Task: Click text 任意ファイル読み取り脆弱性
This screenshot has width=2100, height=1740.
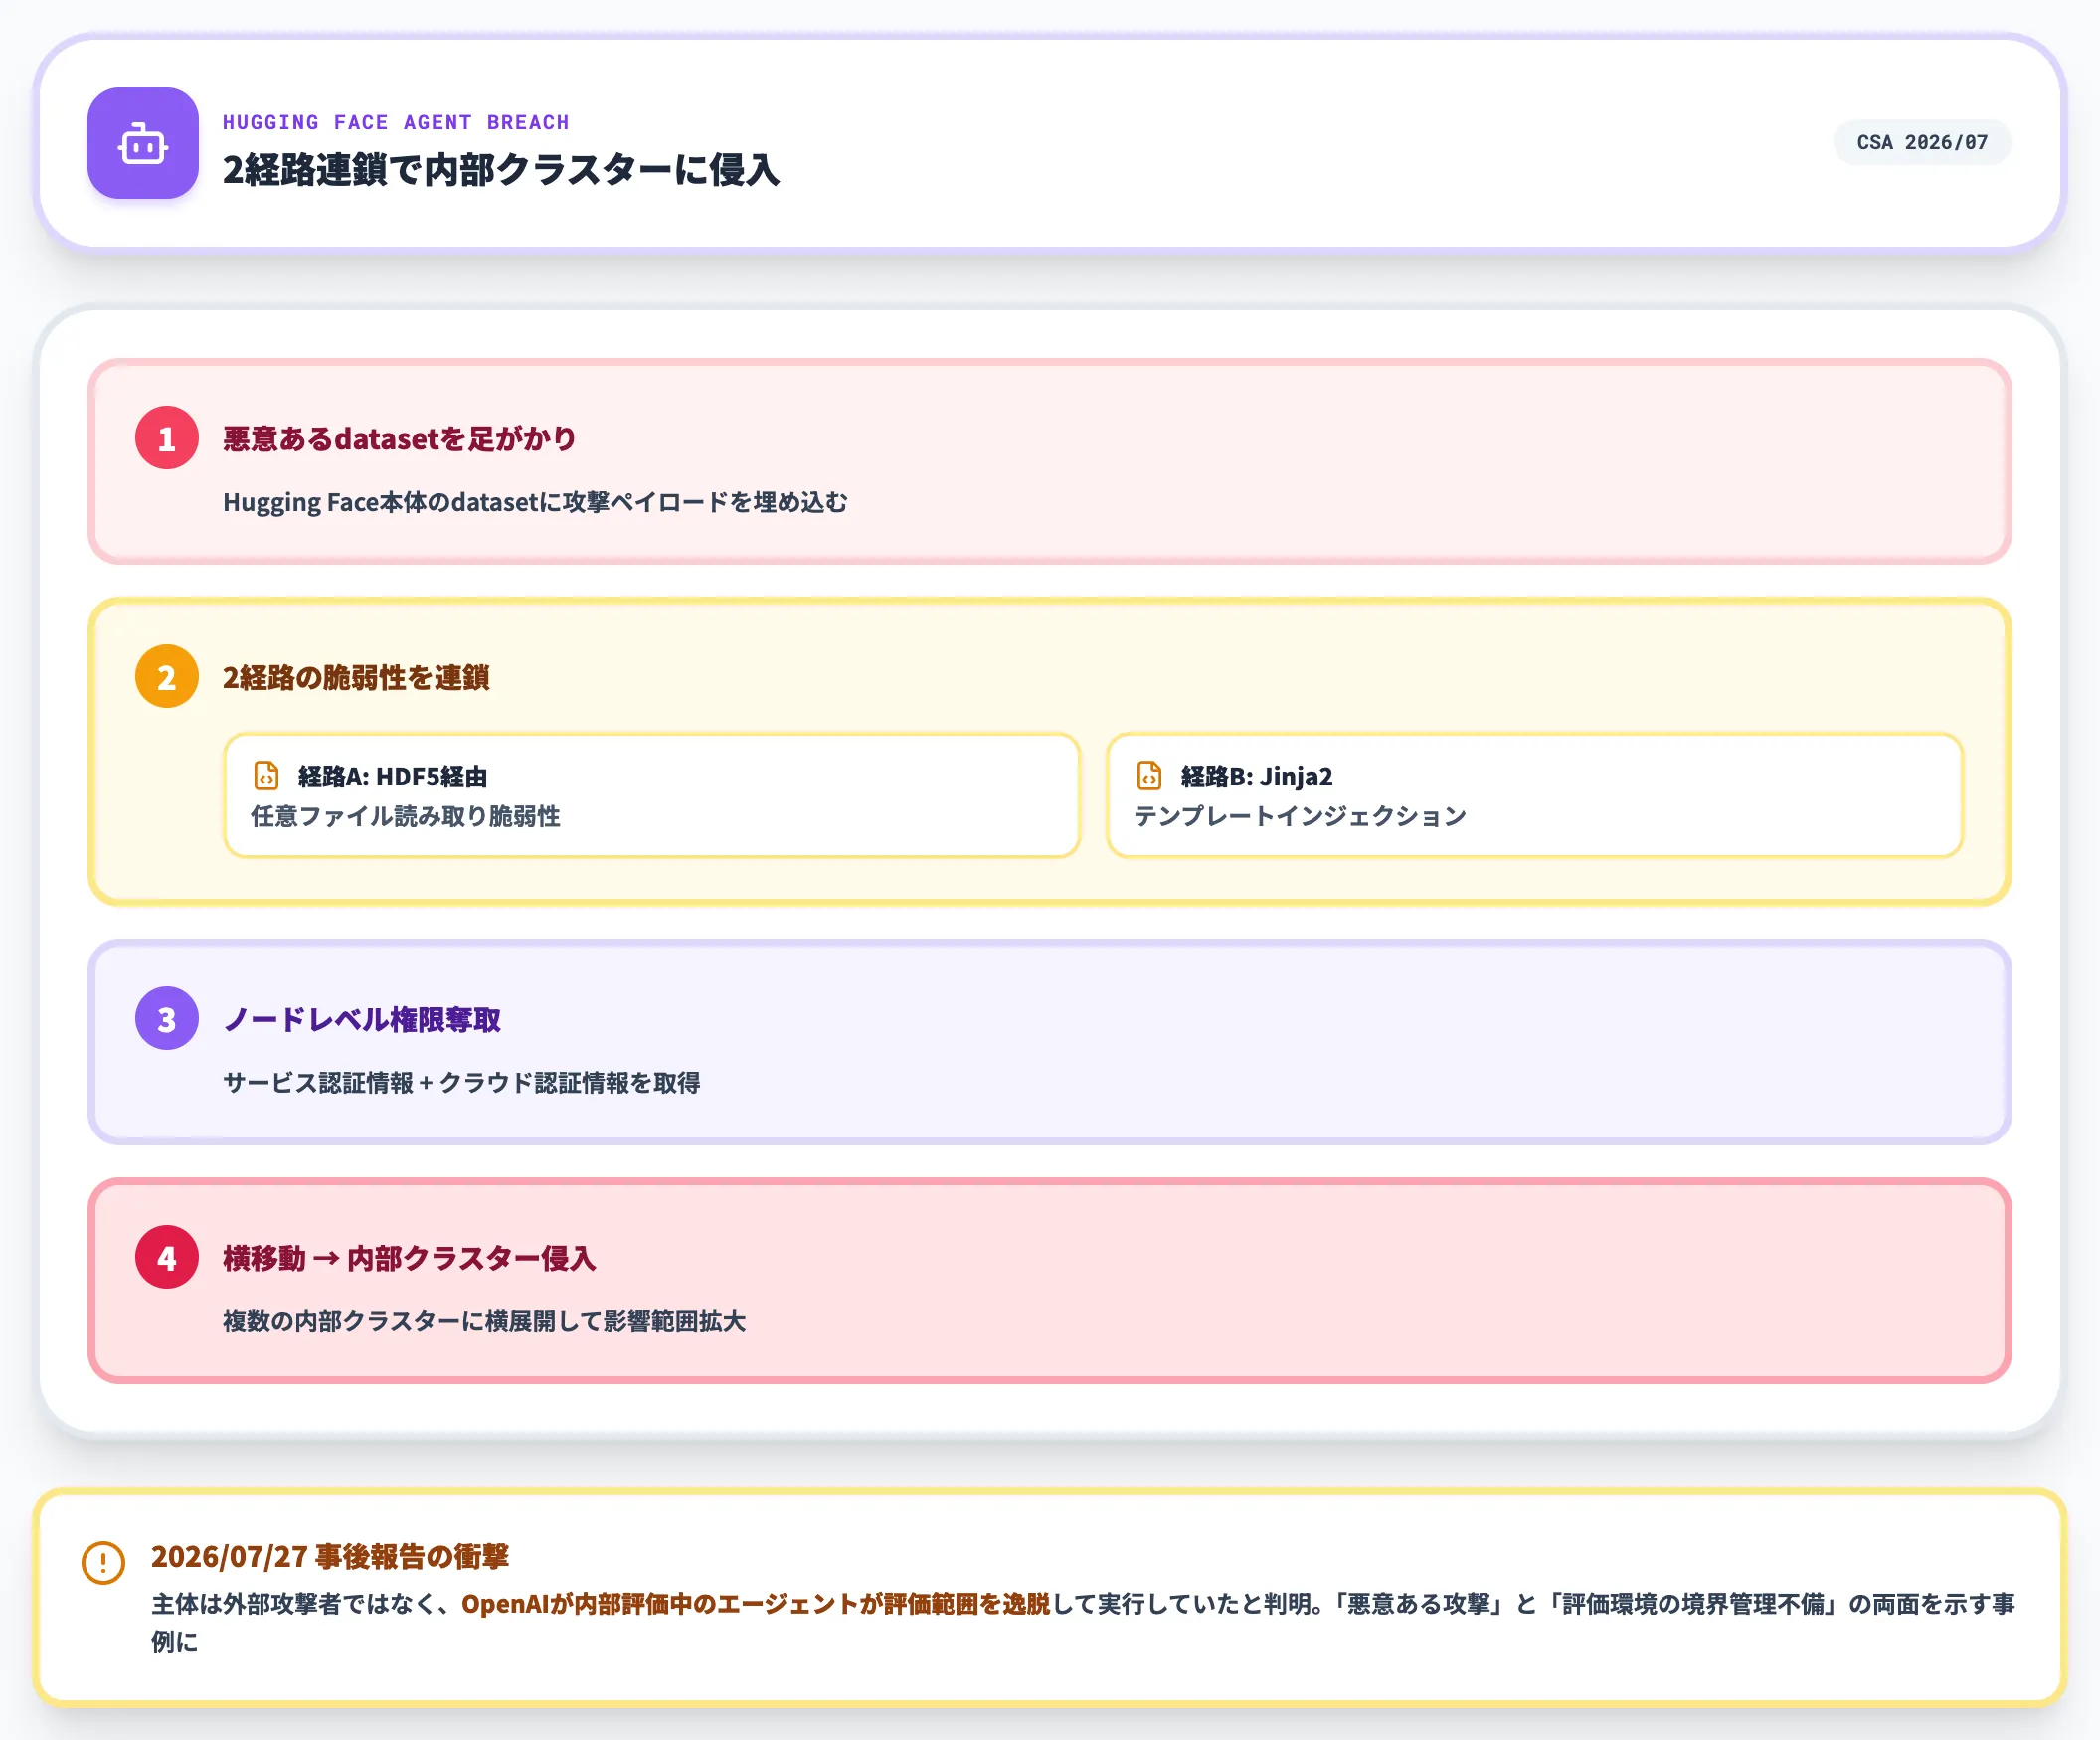Action: (405, 816)
